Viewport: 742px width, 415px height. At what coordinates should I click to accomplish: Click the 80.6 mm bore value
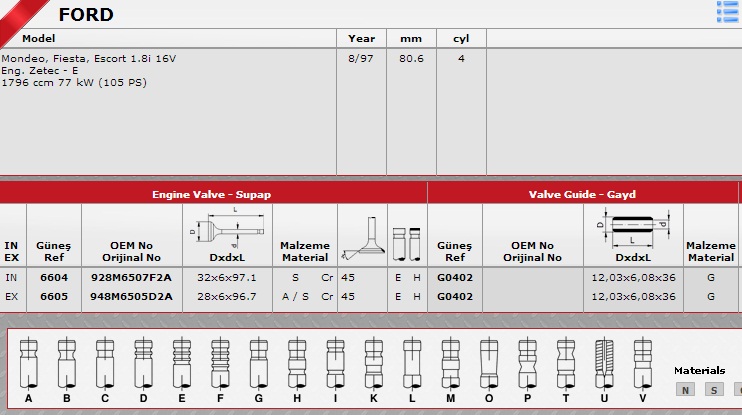[x=411, y=58]
